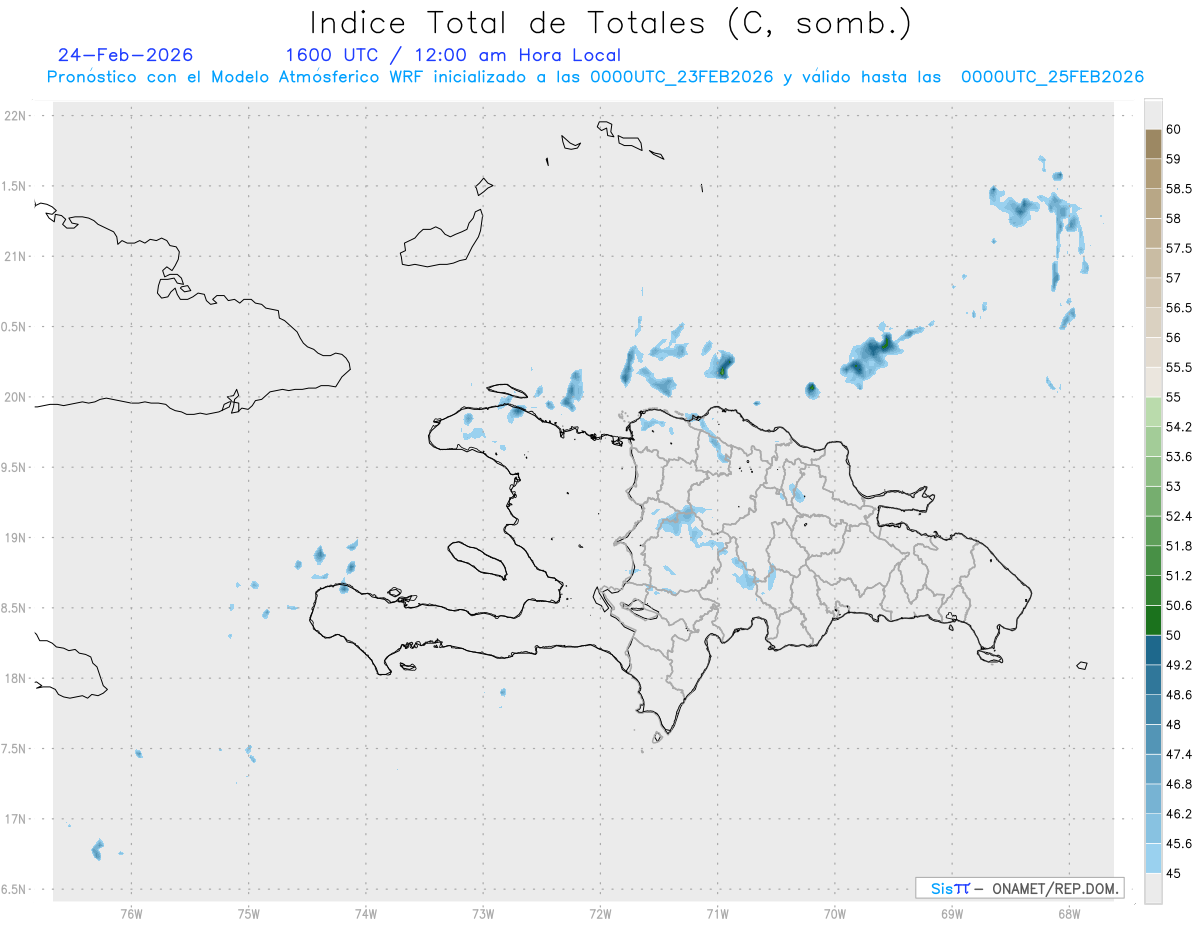
Task: Click the '74W' longitude label
Action: tap(366, 913)
